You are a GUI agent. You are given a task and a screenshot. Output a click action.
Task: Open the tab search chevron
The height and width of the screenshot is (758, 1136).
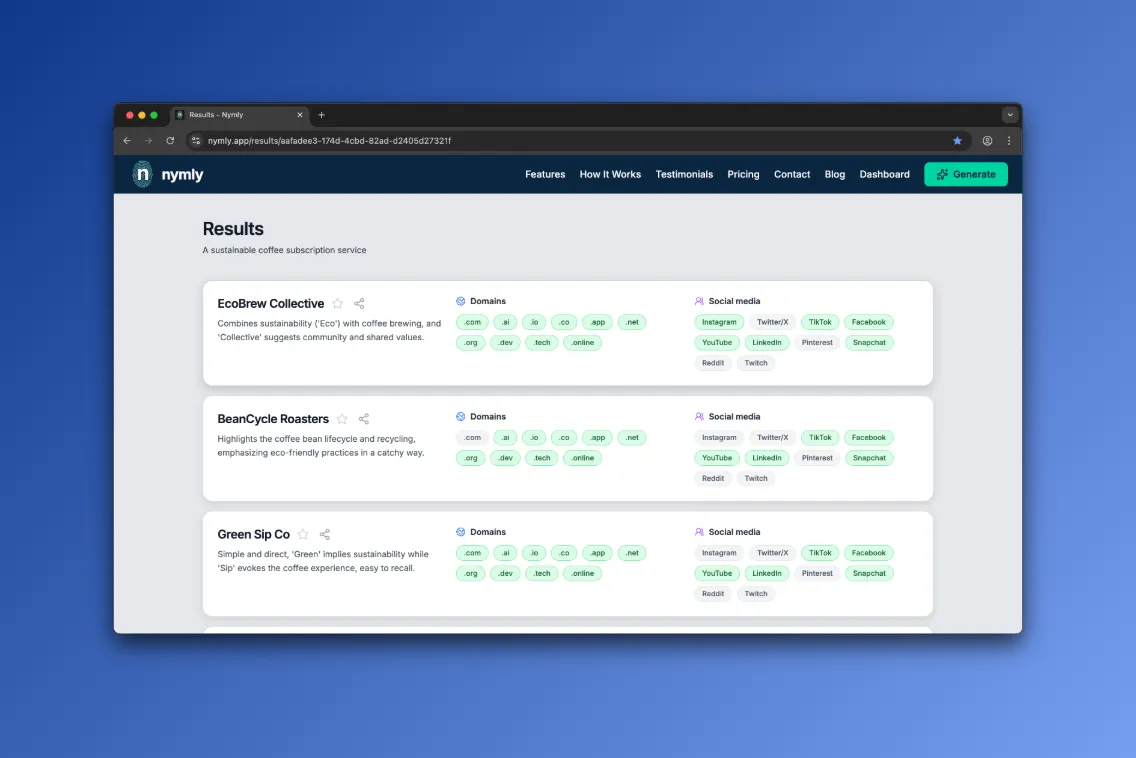1010,115
